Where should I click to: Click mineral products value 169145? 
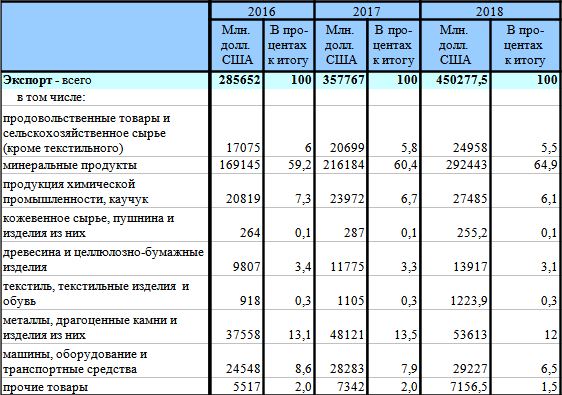click(x=240, y=165)
